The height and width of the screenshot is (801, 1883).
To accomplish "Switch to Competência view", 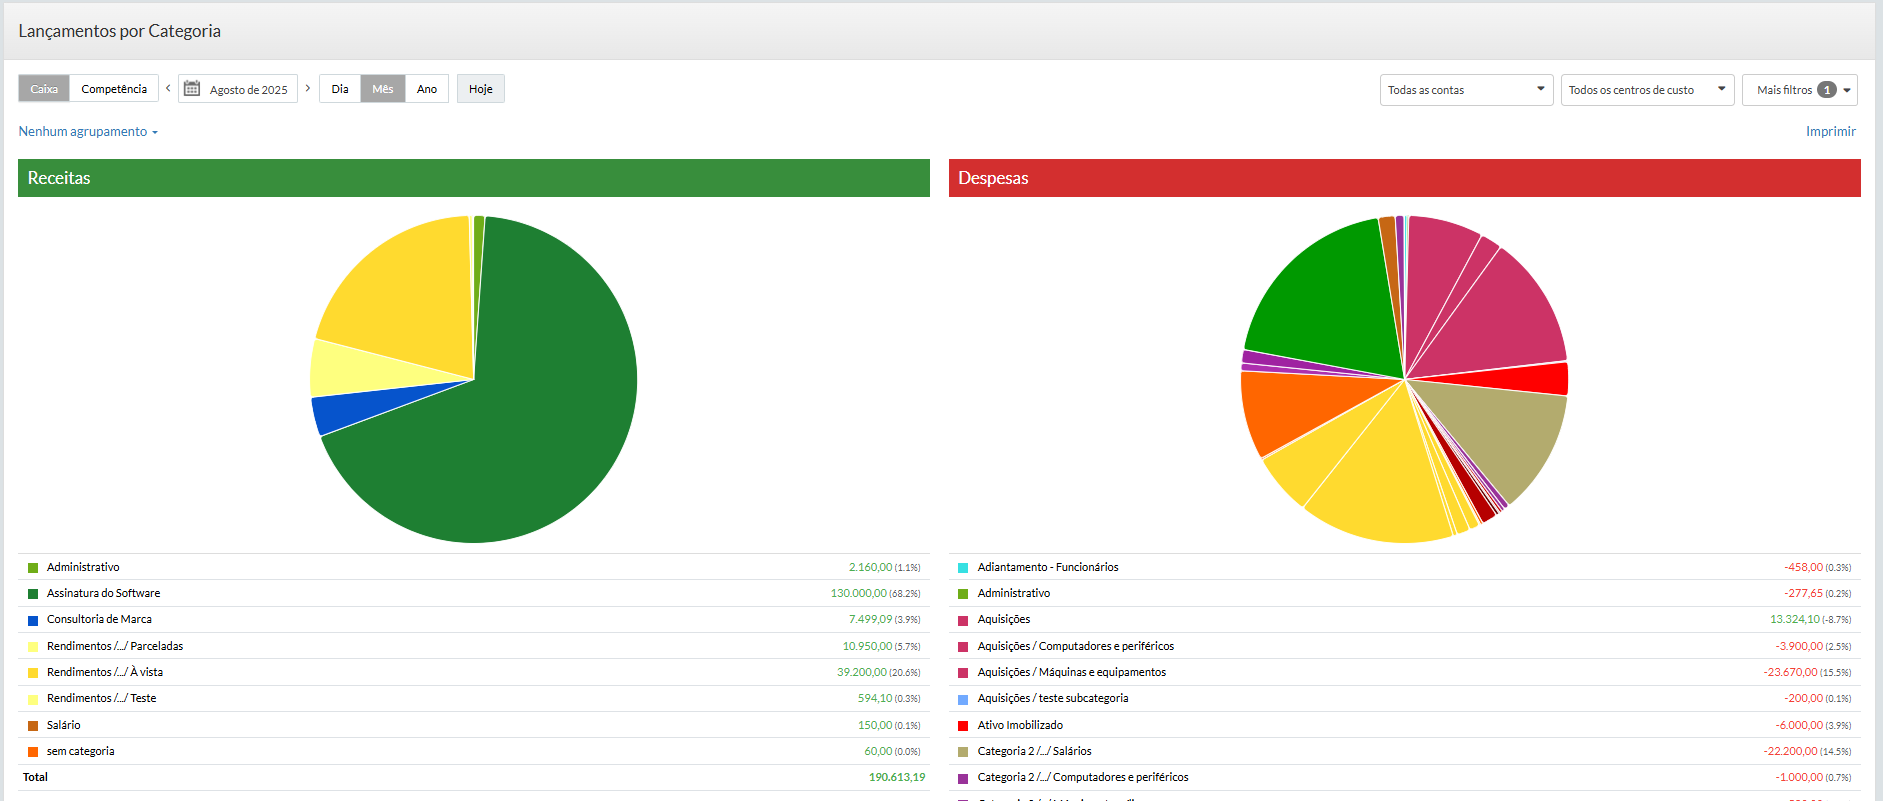I will [x=114, y=89].
